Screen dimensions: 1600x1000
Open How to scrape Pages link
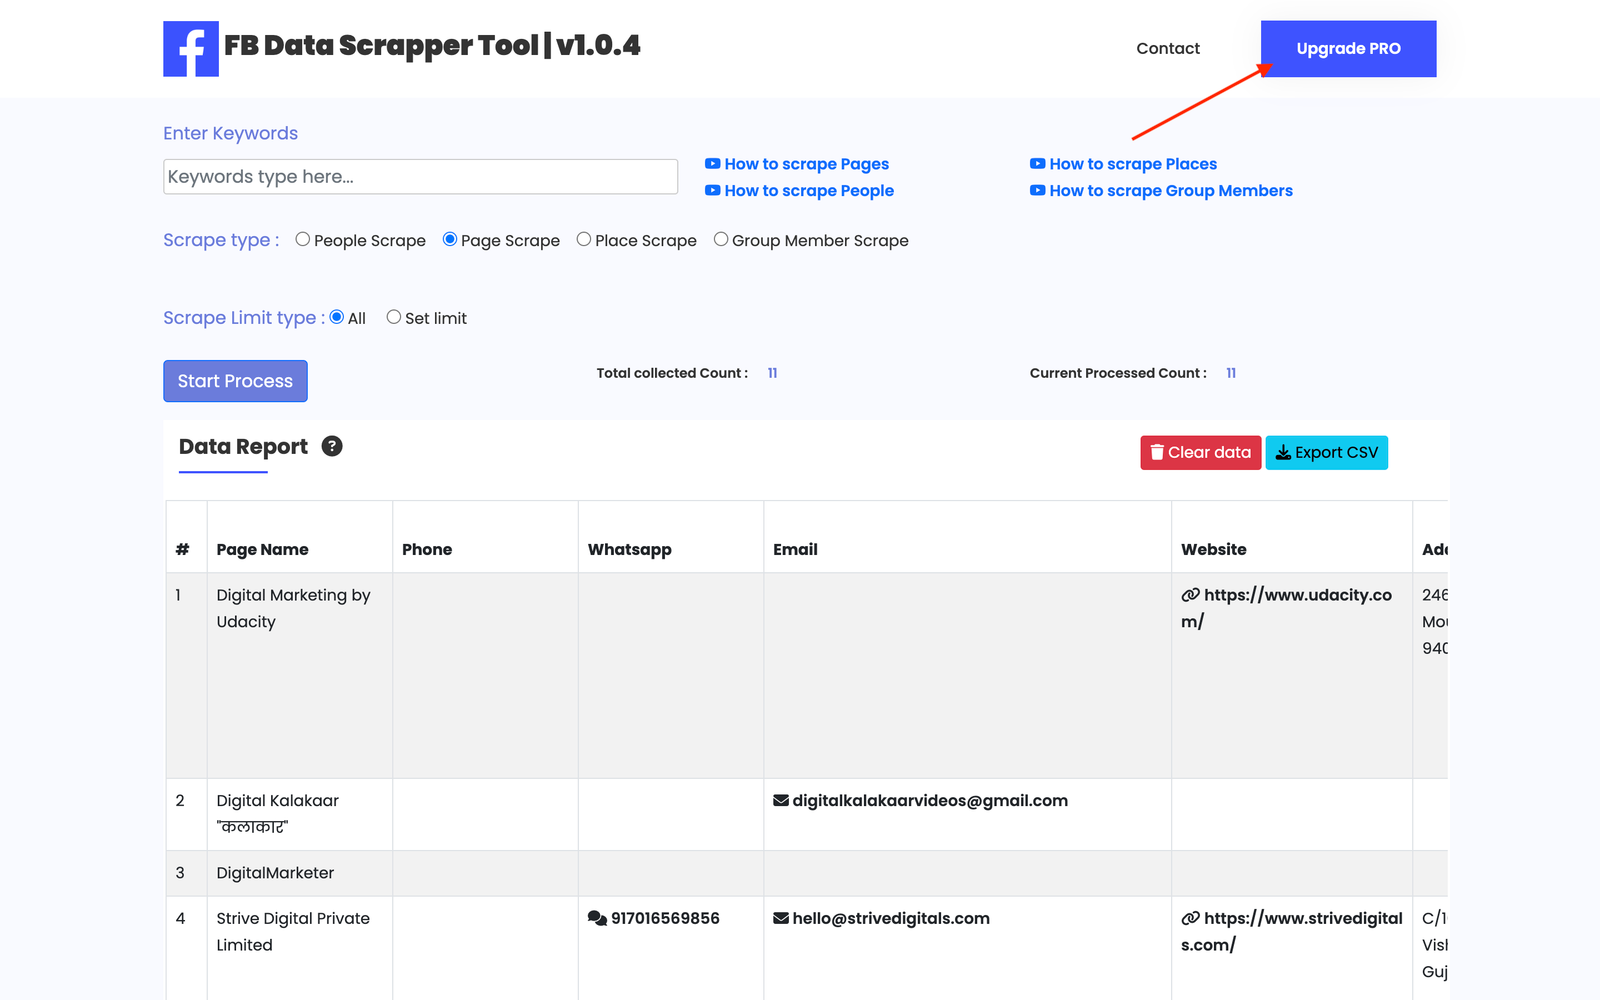point(796,164)
